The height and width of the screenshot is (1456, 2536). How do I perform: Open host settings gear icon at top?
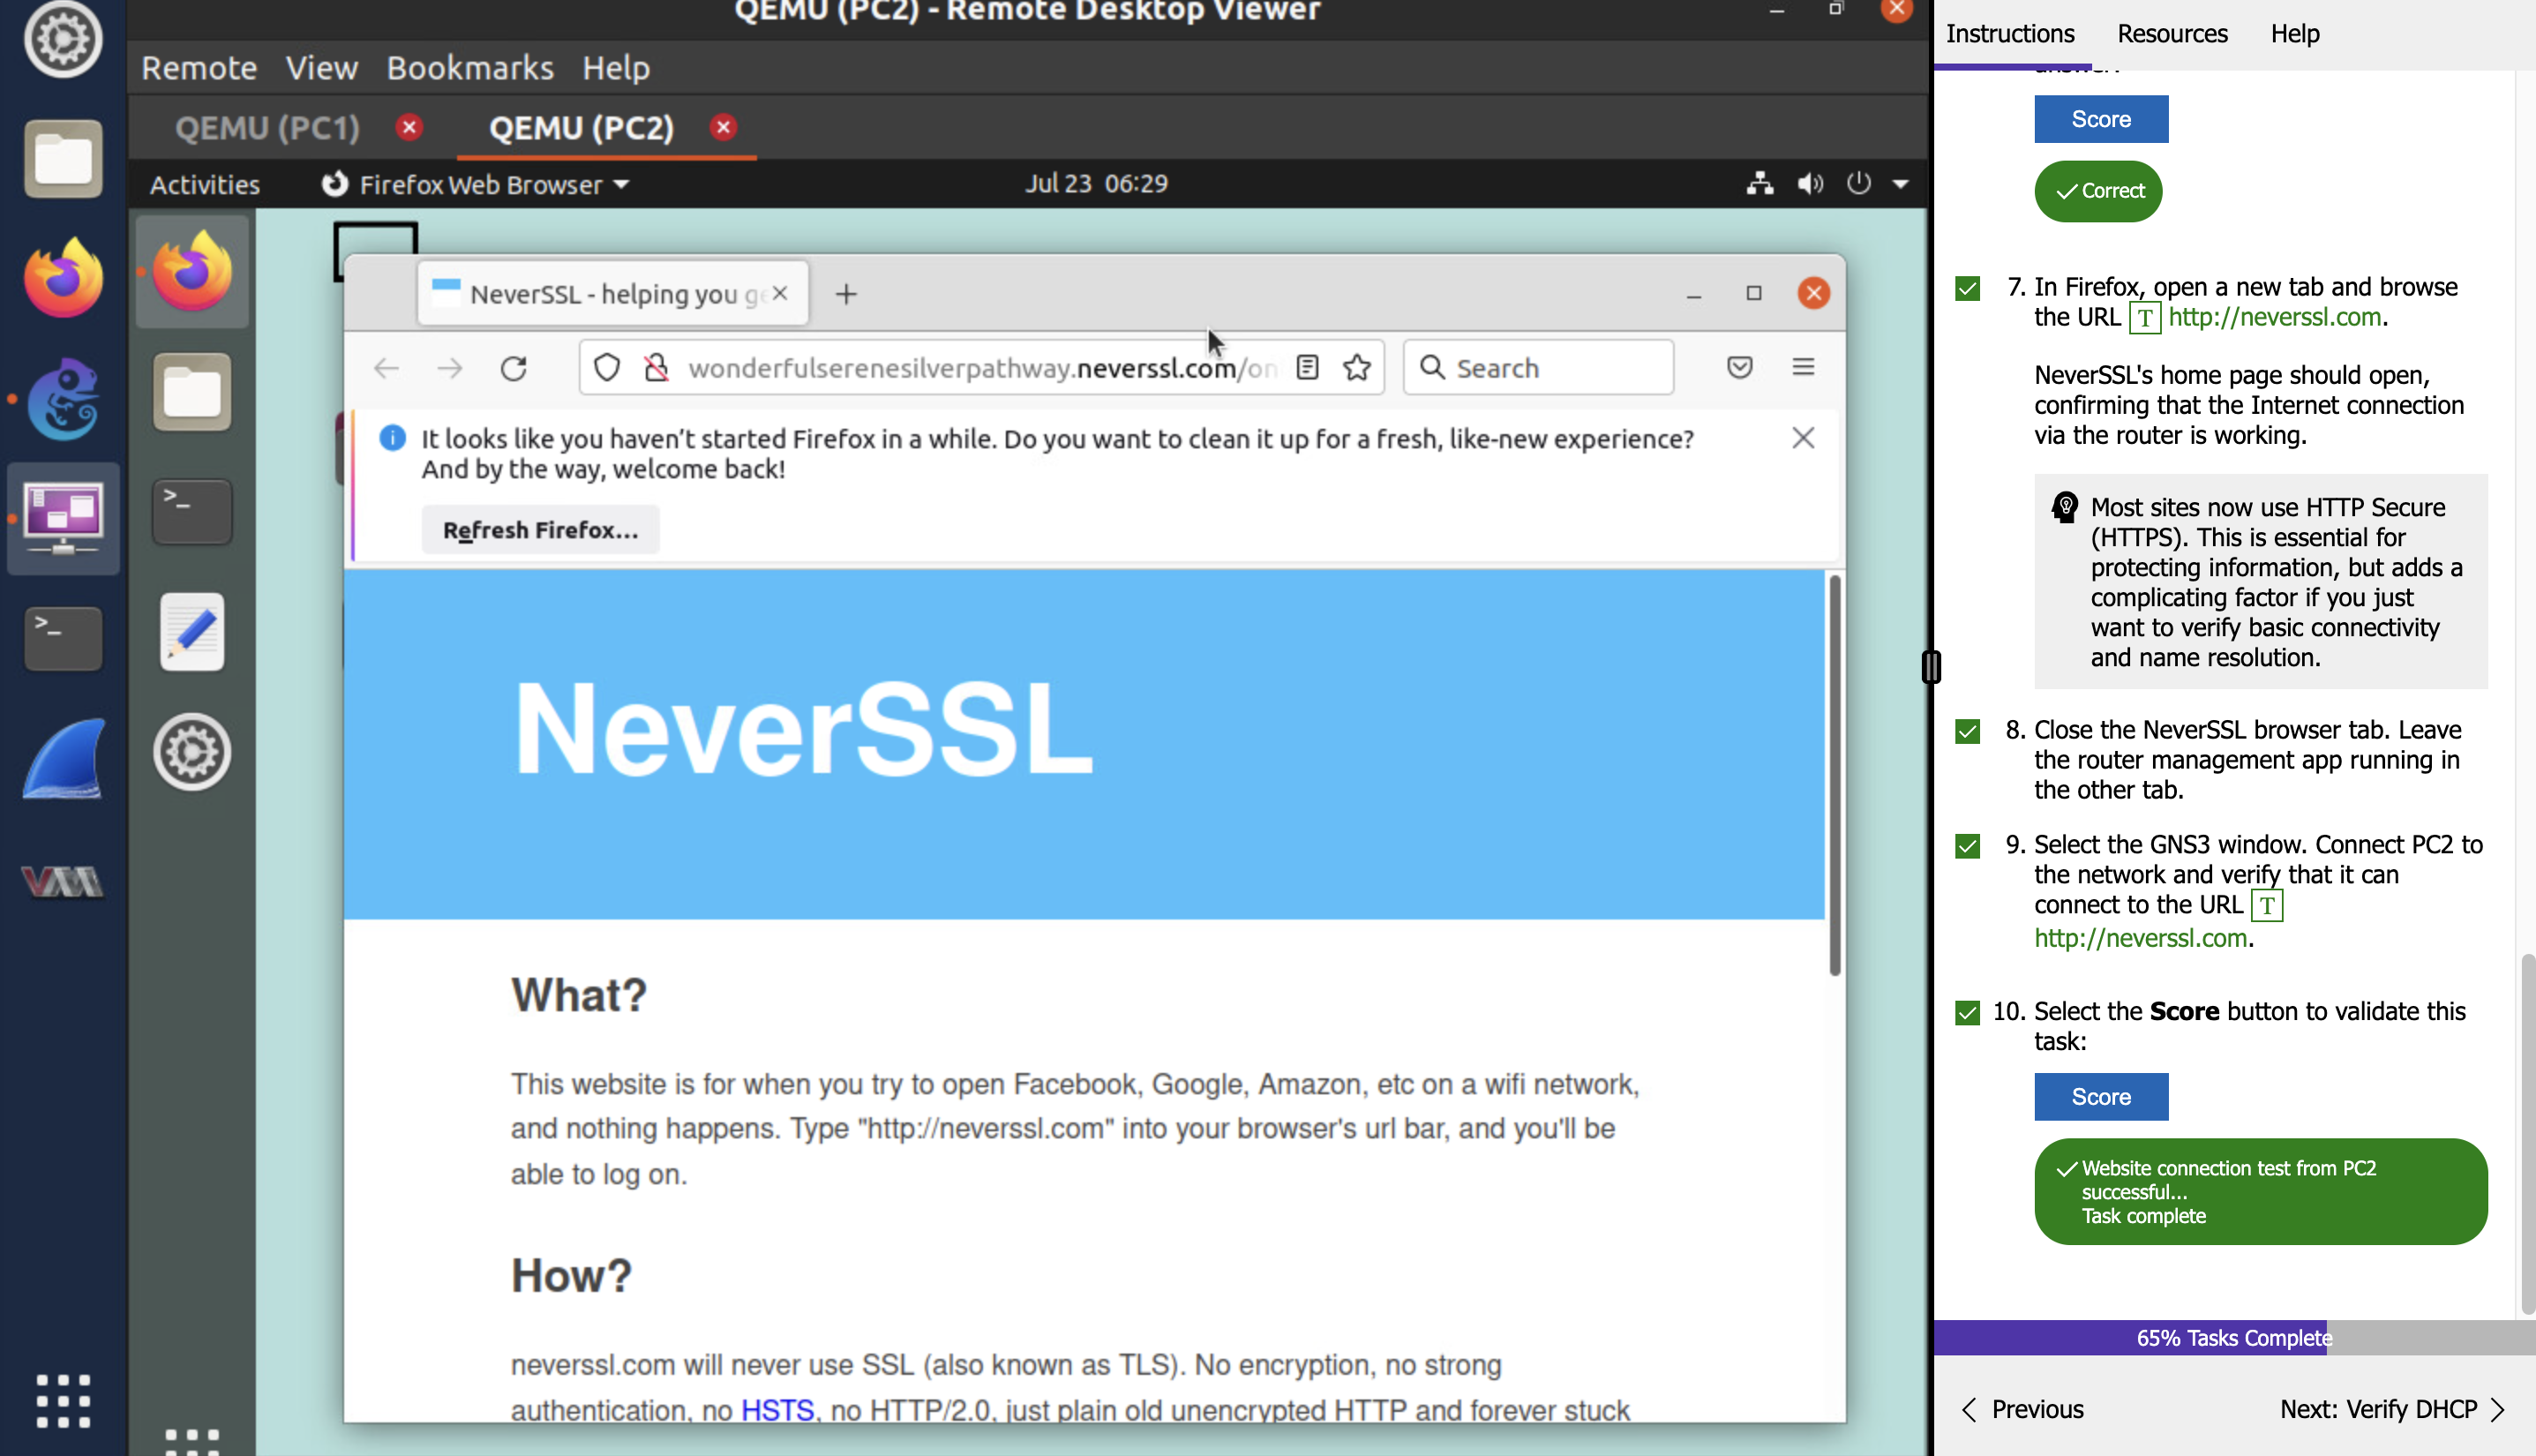tap(63, 40)
